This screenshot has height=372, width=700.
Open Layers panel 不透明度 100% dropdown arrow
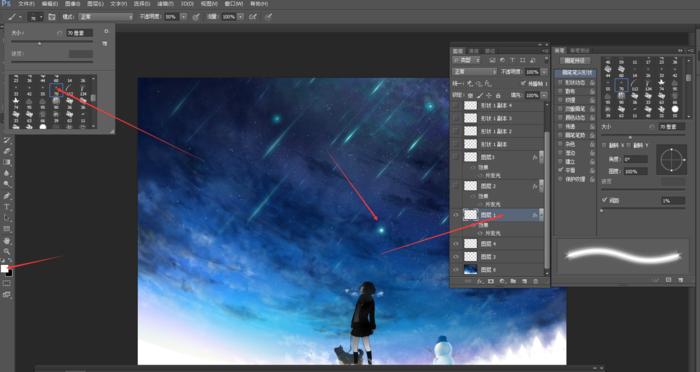544,71
